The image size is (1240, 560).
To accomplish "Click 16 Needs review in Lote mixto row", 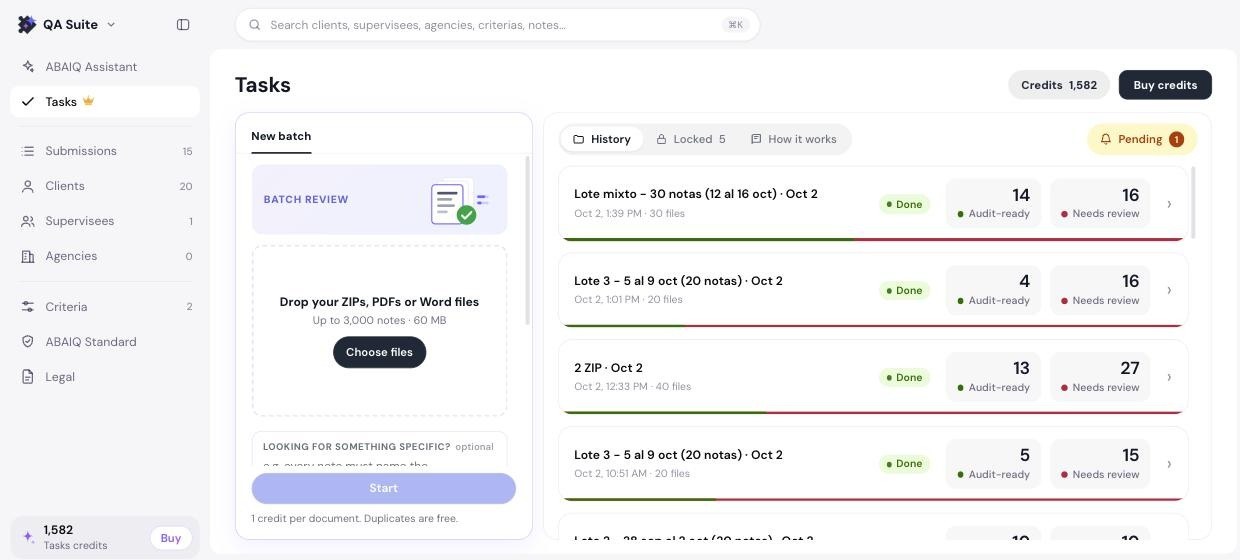I will point(1099,203).
